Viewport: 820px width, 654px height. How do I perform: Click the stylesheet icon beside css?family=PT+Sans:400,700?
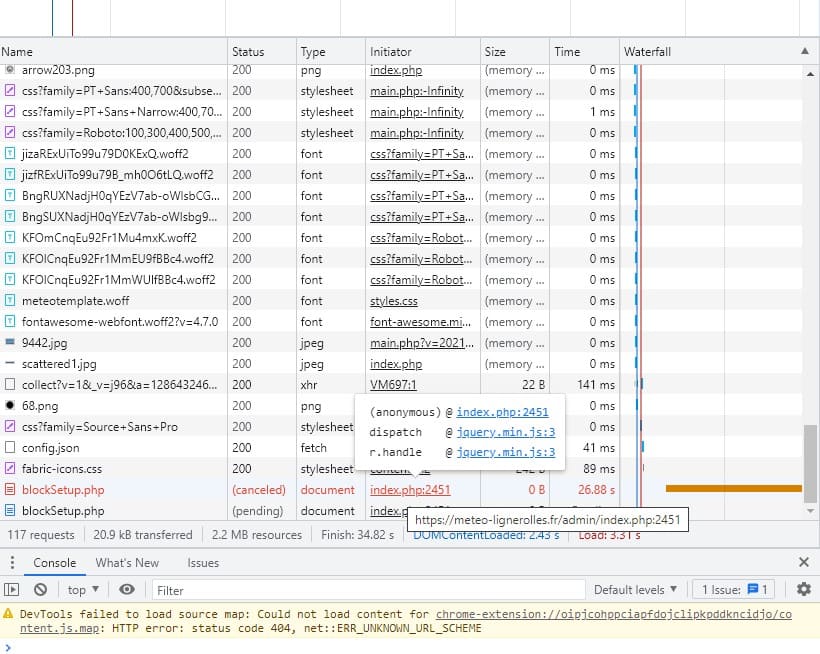click(10, 90)
